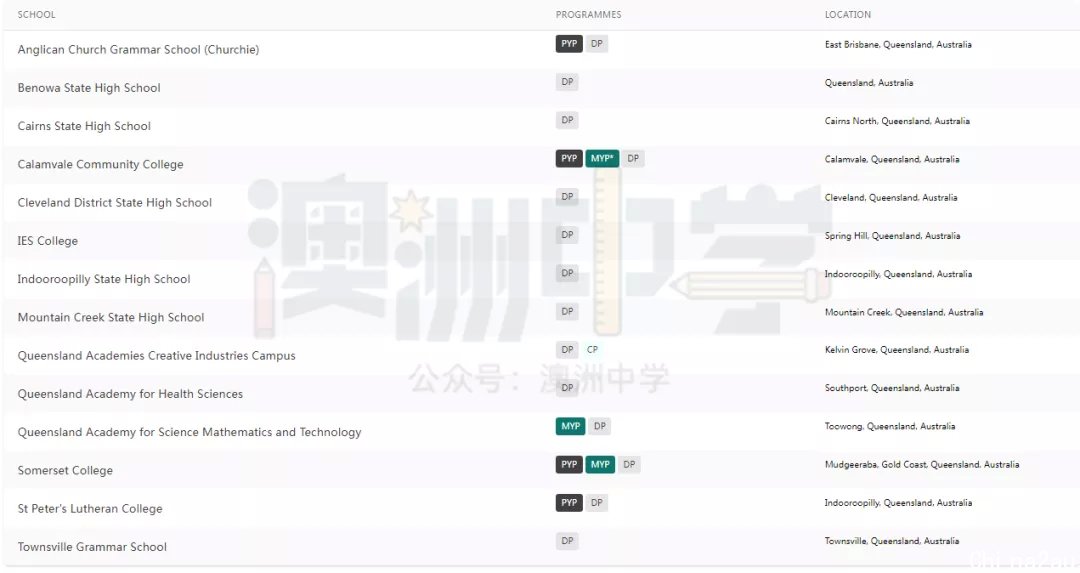1080x573 pixels.
Task: Open Benowa State High School entry
Action: [89, 87]
